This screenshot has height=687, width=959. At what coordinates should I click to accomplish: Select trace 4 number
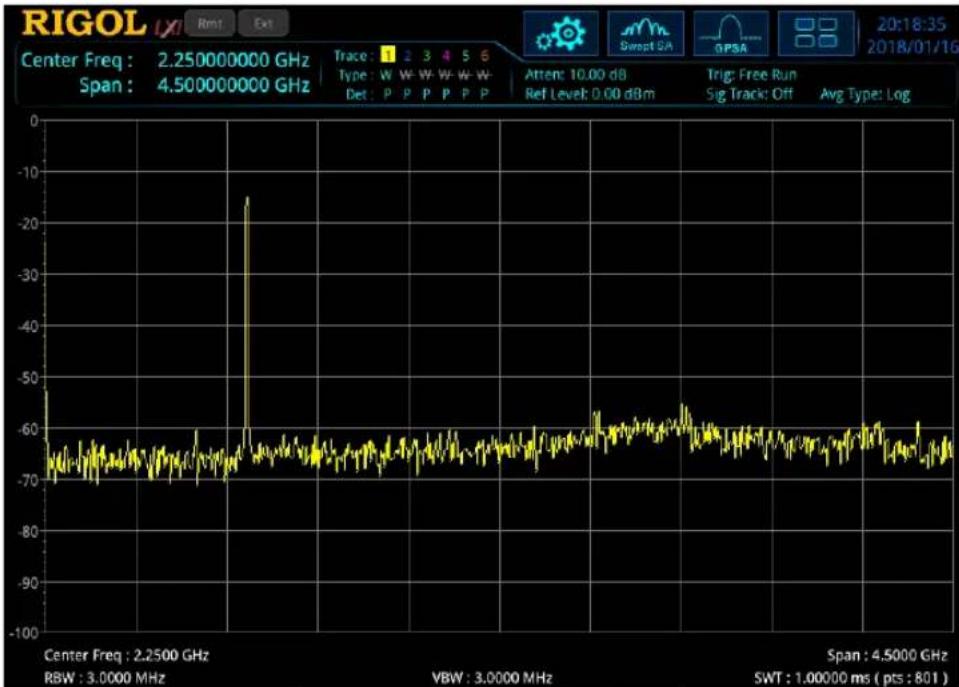click(446, 56)
